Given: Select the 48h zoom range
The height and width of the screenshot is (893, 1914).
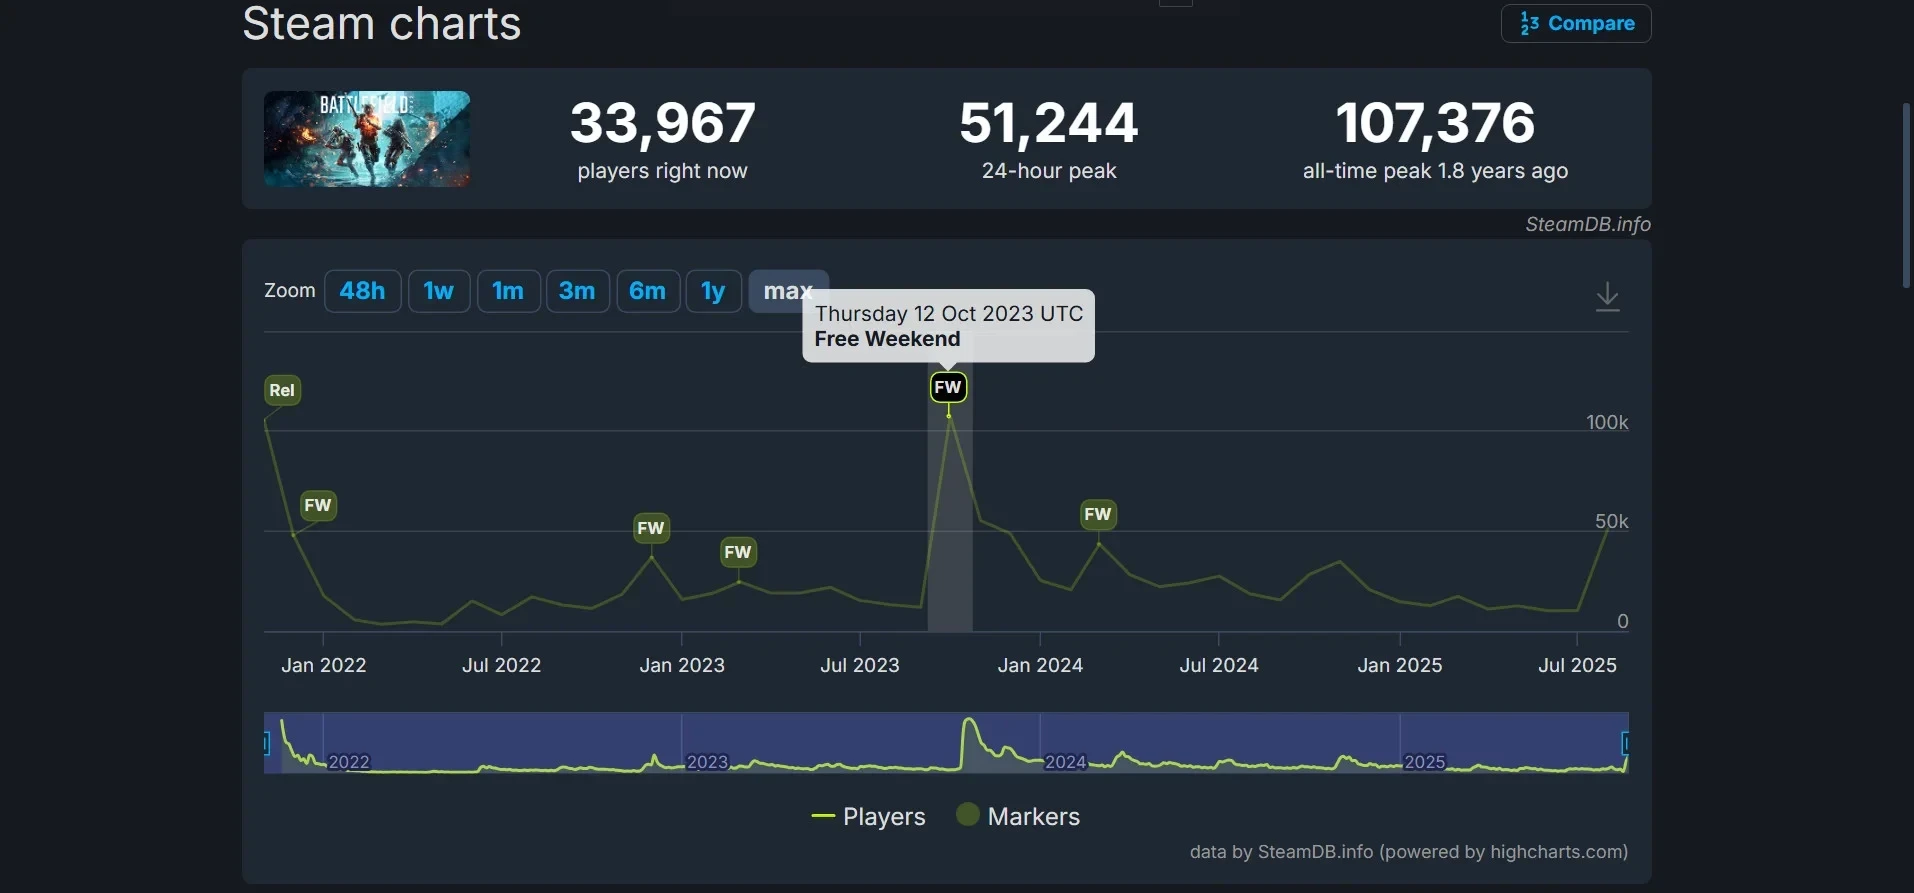Looking at the screenshot, I should [x=362, y=291].
